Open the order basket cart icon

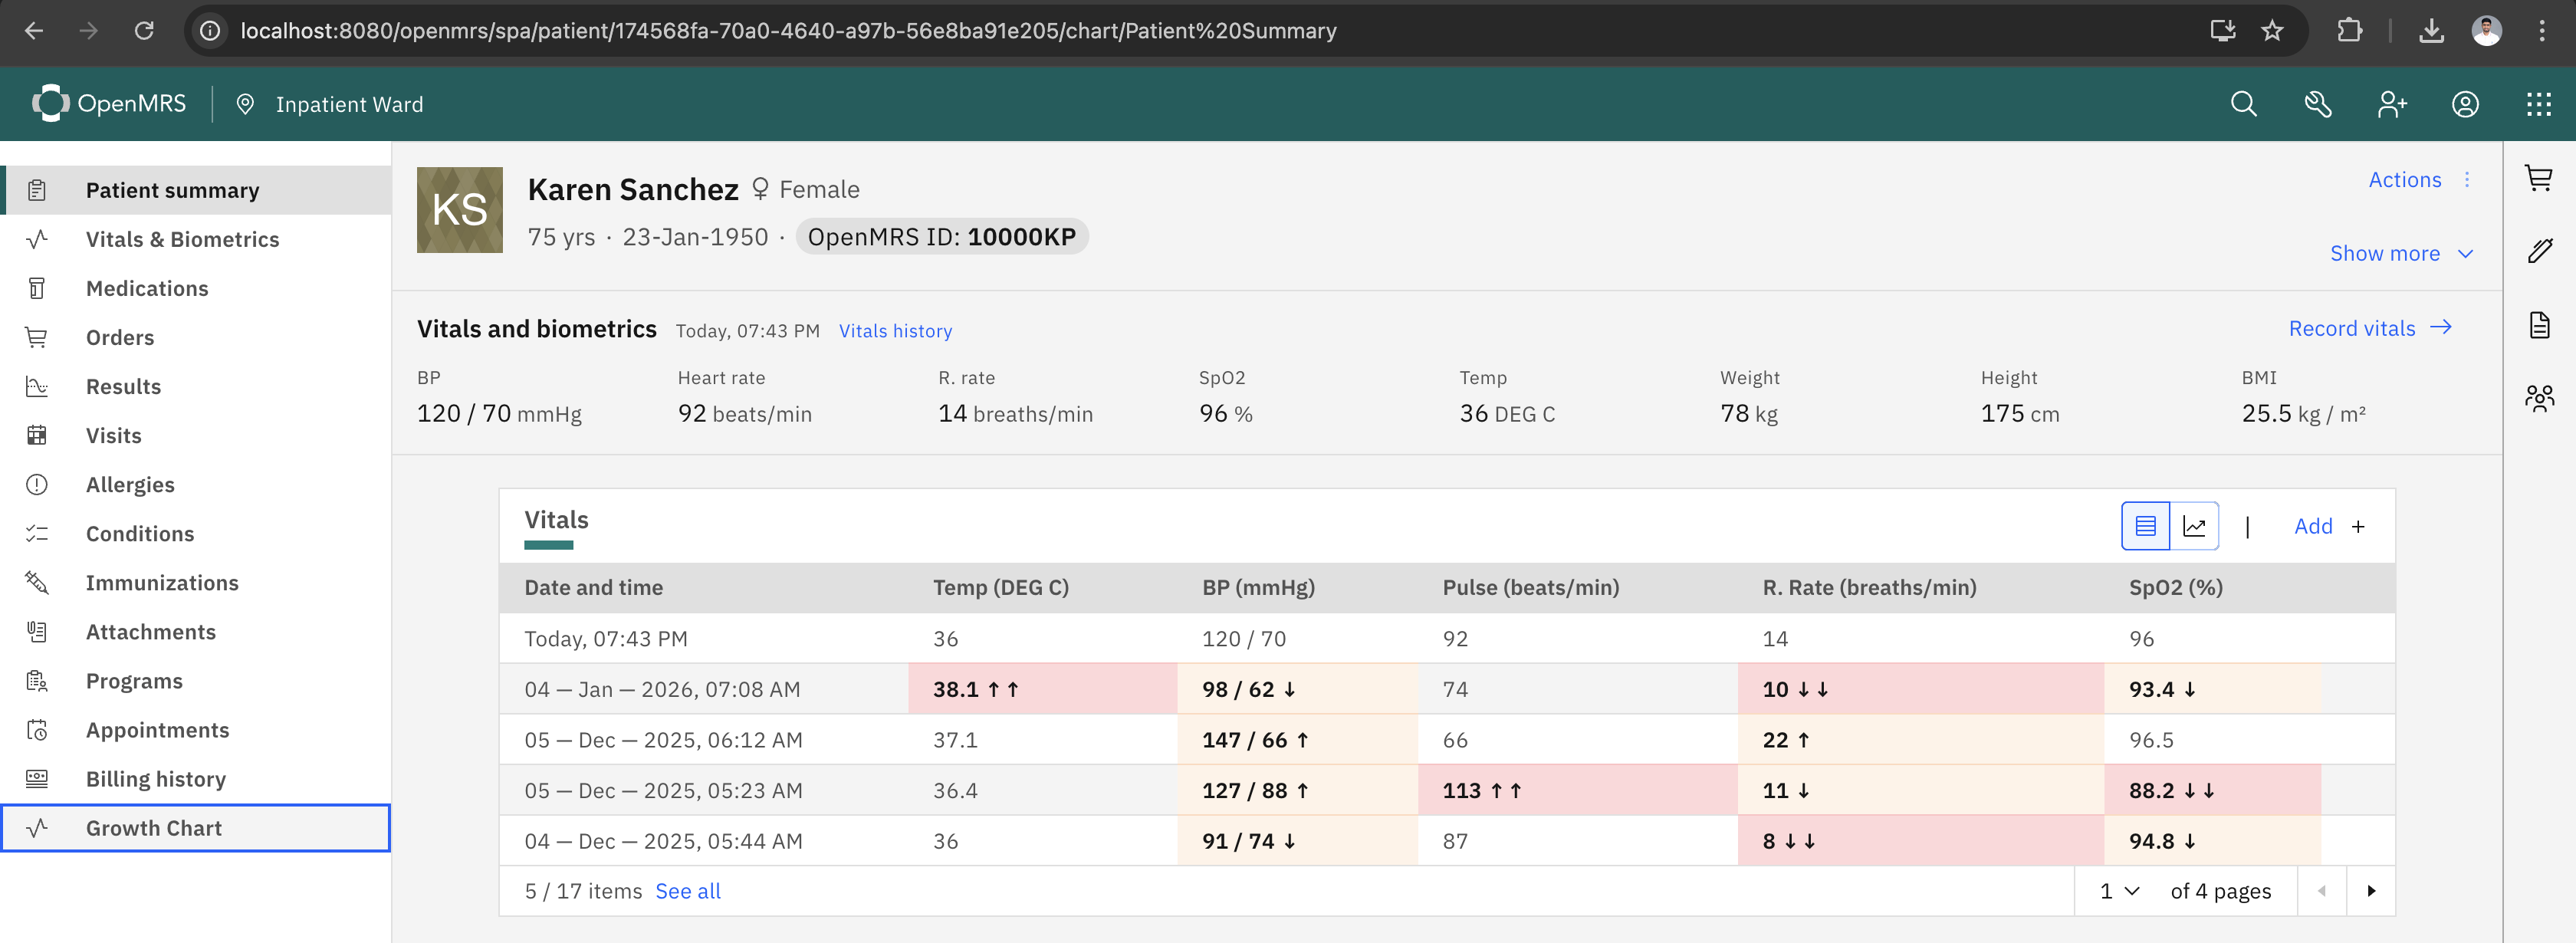pyautogui.click(x=2540, y=178)
